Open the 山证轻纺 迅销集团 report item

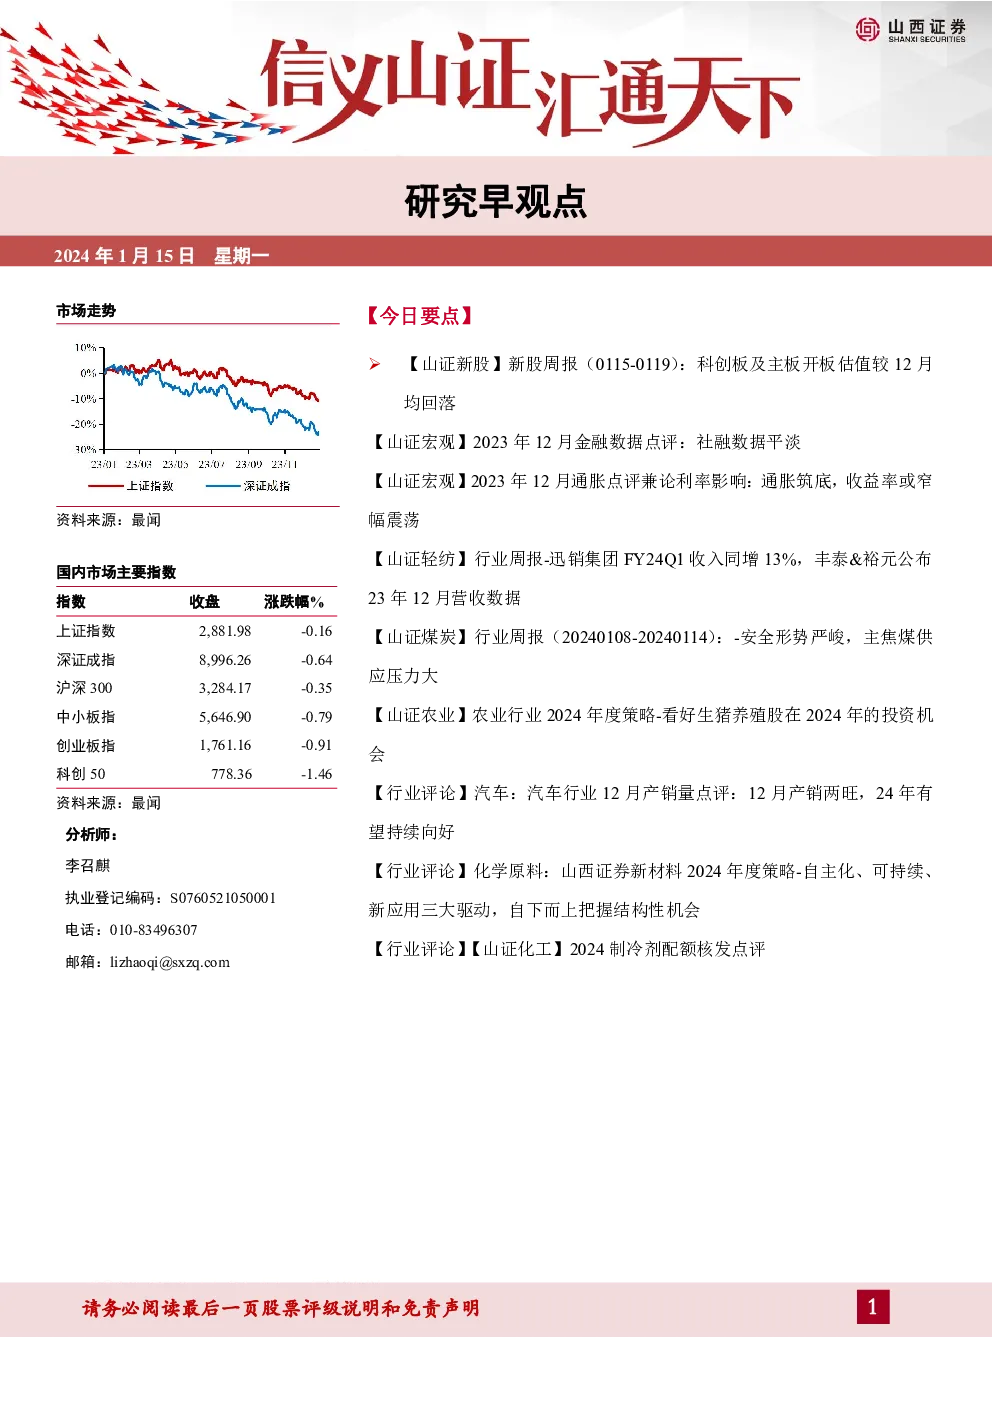(651, 578)
